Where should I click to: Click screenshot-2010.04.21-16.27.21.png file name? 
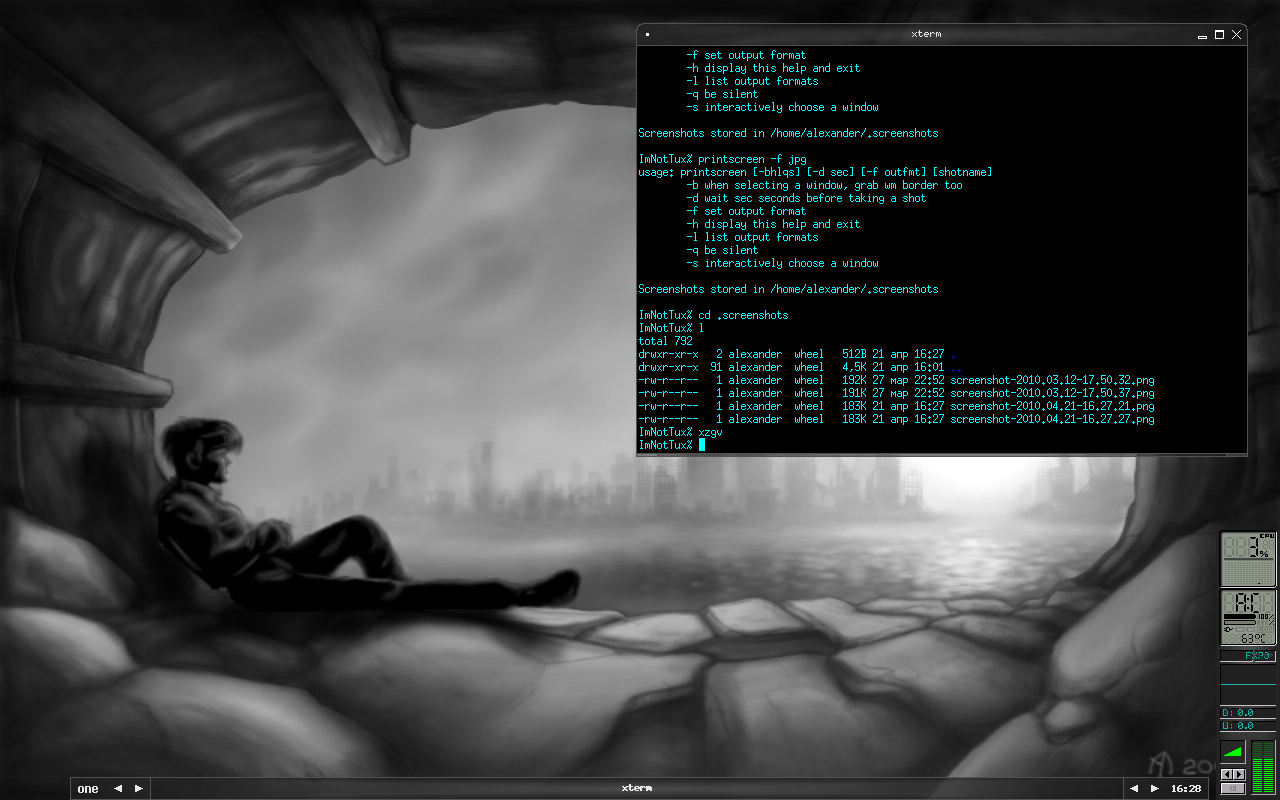1053,406
